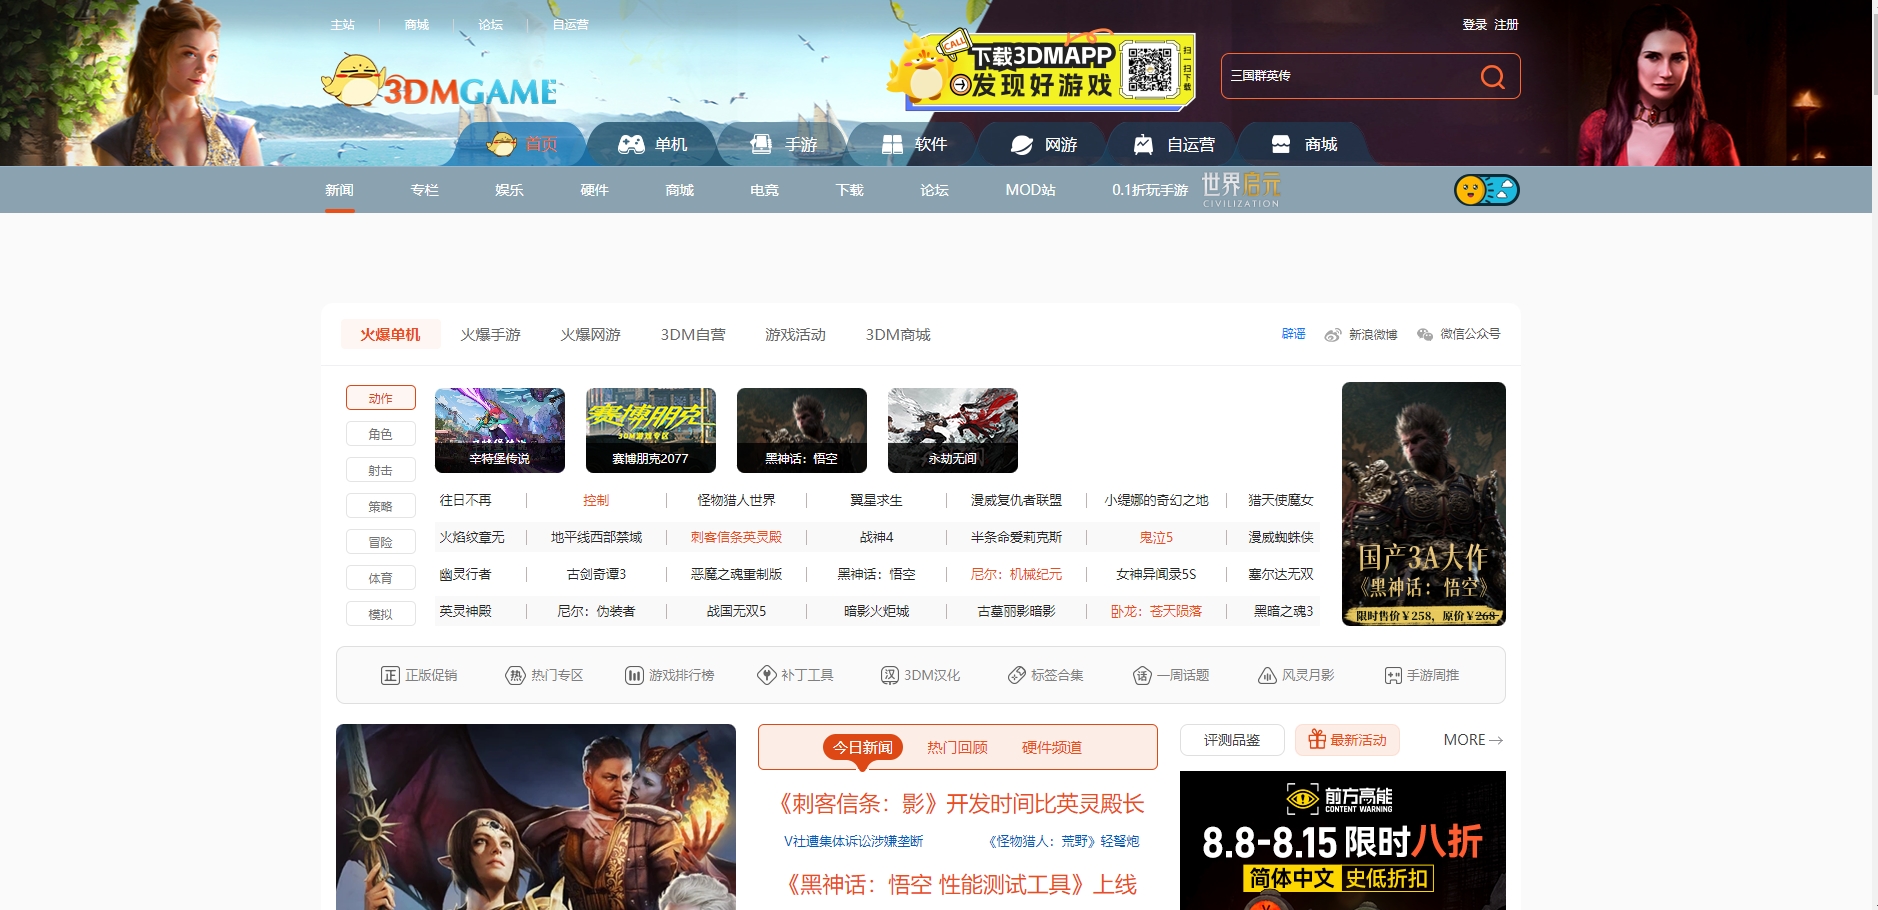
Task: Click the 手游周推 icon
Action: coord(1393,676)
